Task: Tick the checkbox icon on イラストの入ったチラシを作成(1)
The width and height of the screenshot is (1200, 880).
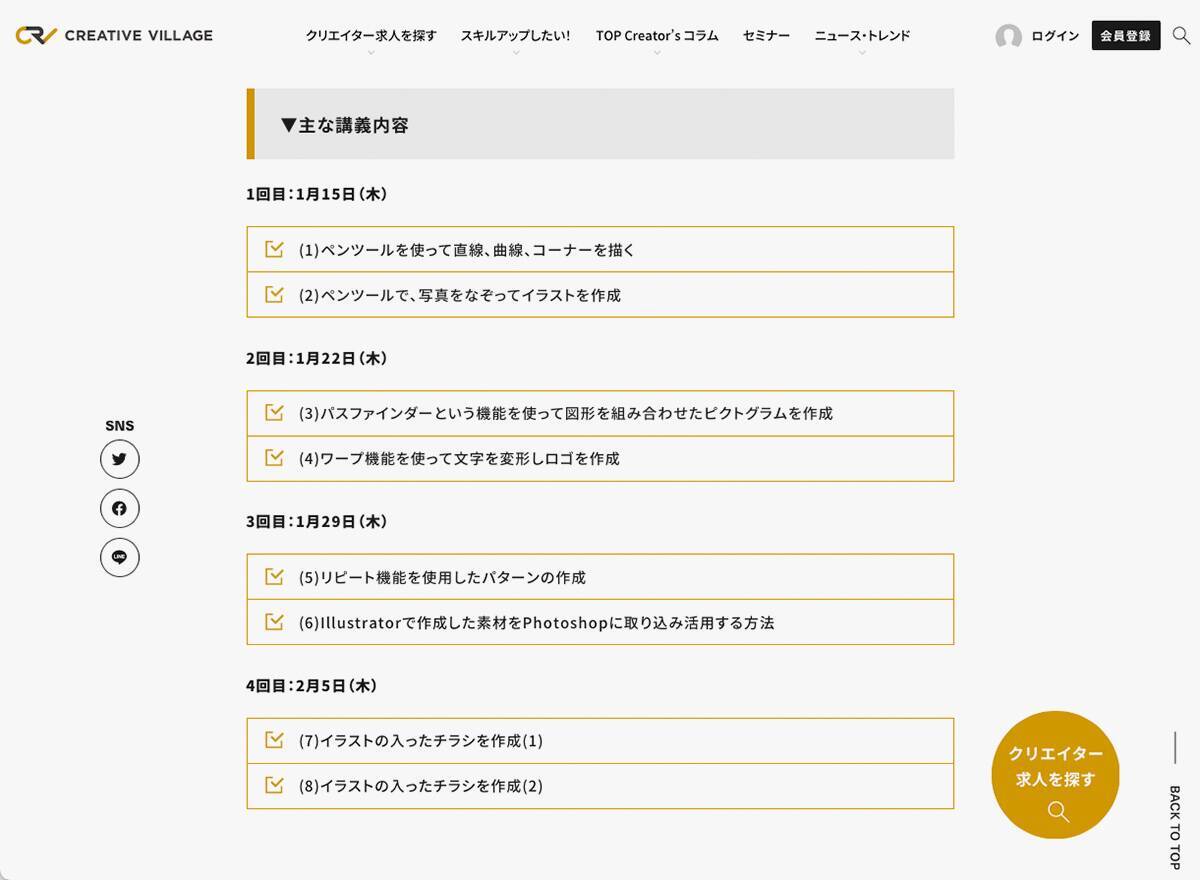Action: (x=274, y=740)
